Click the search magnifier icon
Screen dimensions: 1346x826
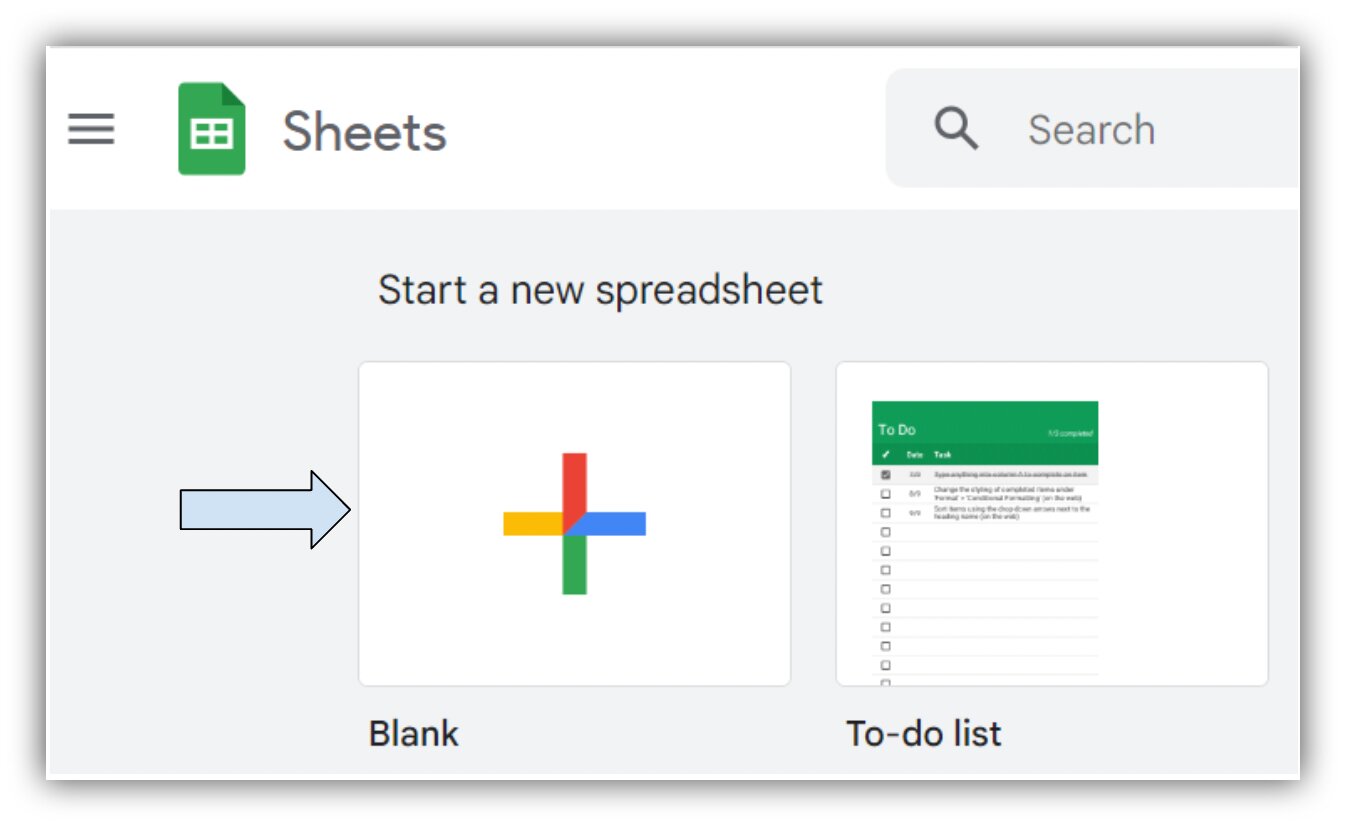pos(956,129)
